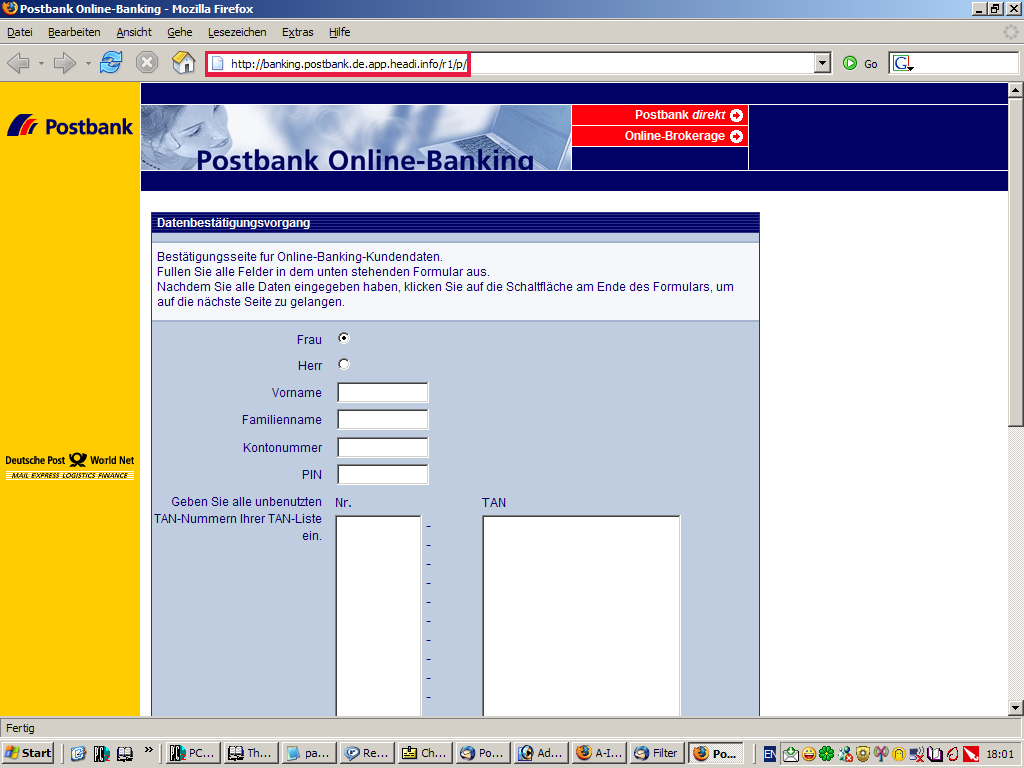Open the Hilfe menu

340,32
